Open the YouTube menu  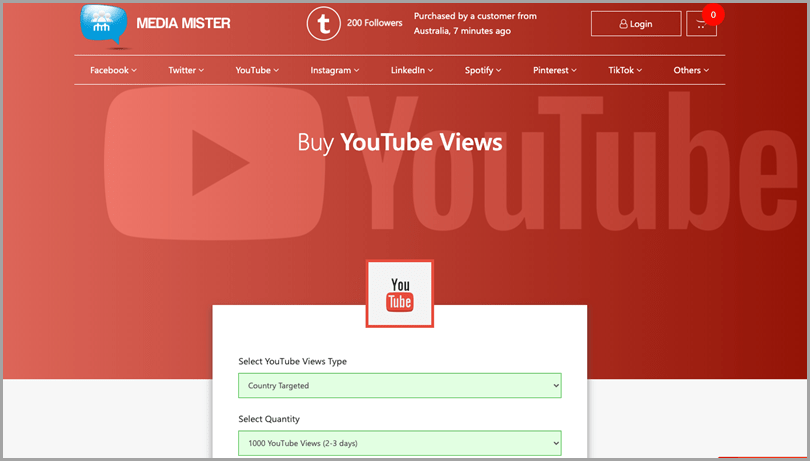pos(257,70)
